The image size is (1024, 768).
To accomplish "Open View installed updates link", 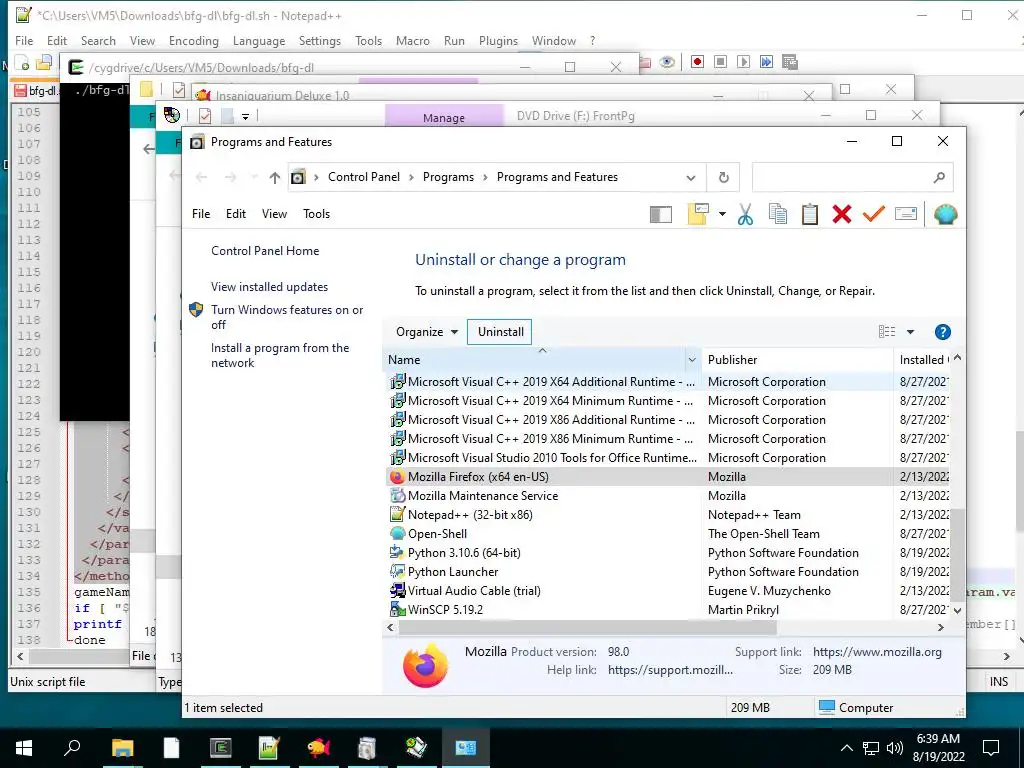I will pyautogui.click(x=269, y=287).
